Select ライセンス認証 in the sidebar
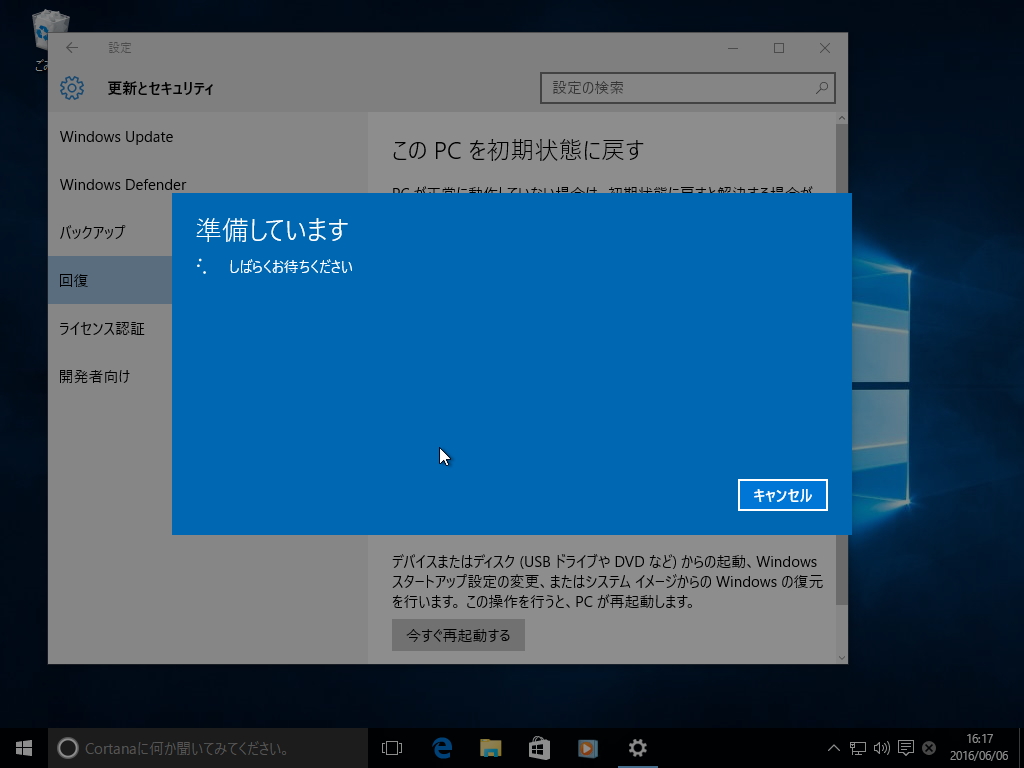 (x=100, y=328)
